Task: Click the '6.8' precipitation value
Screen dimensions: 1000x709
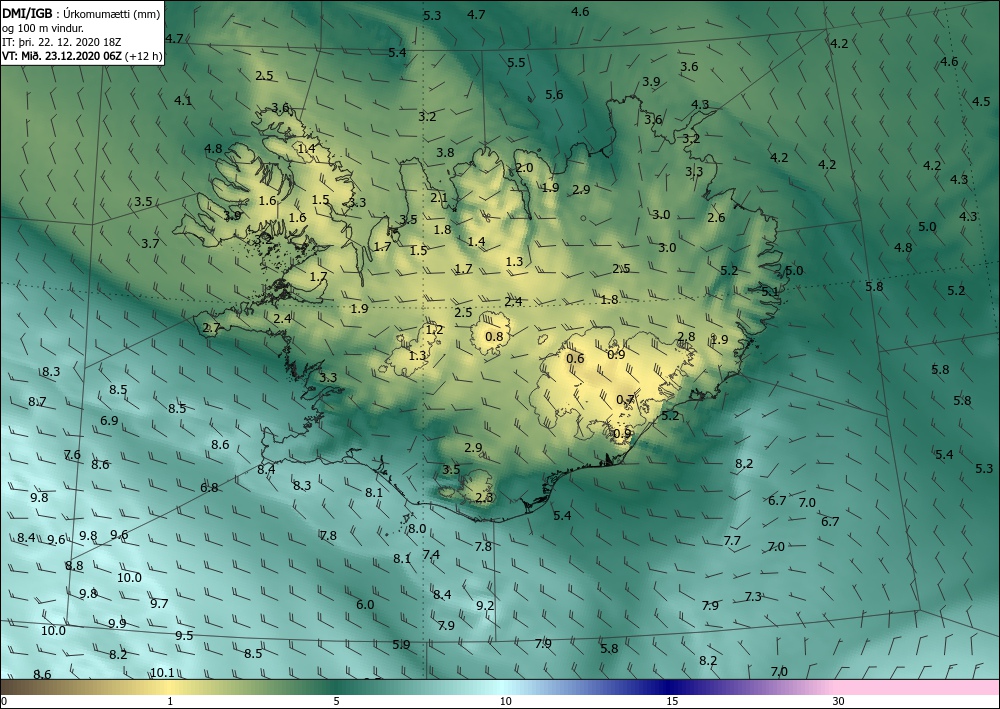Action: [209, 488]
